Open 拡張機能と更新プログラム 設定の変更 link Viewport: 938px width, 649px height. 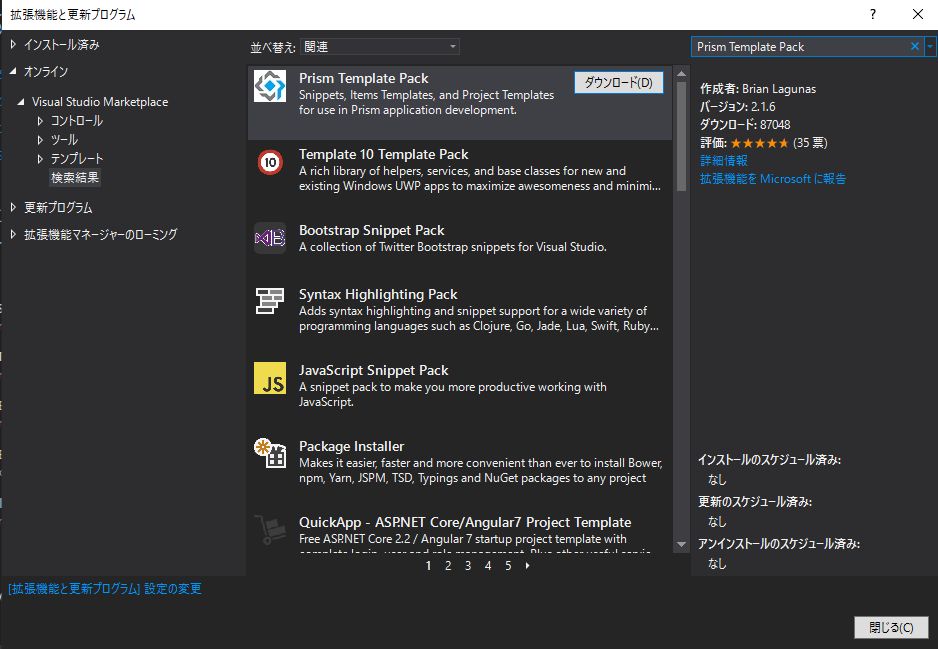tap(105, 589)
